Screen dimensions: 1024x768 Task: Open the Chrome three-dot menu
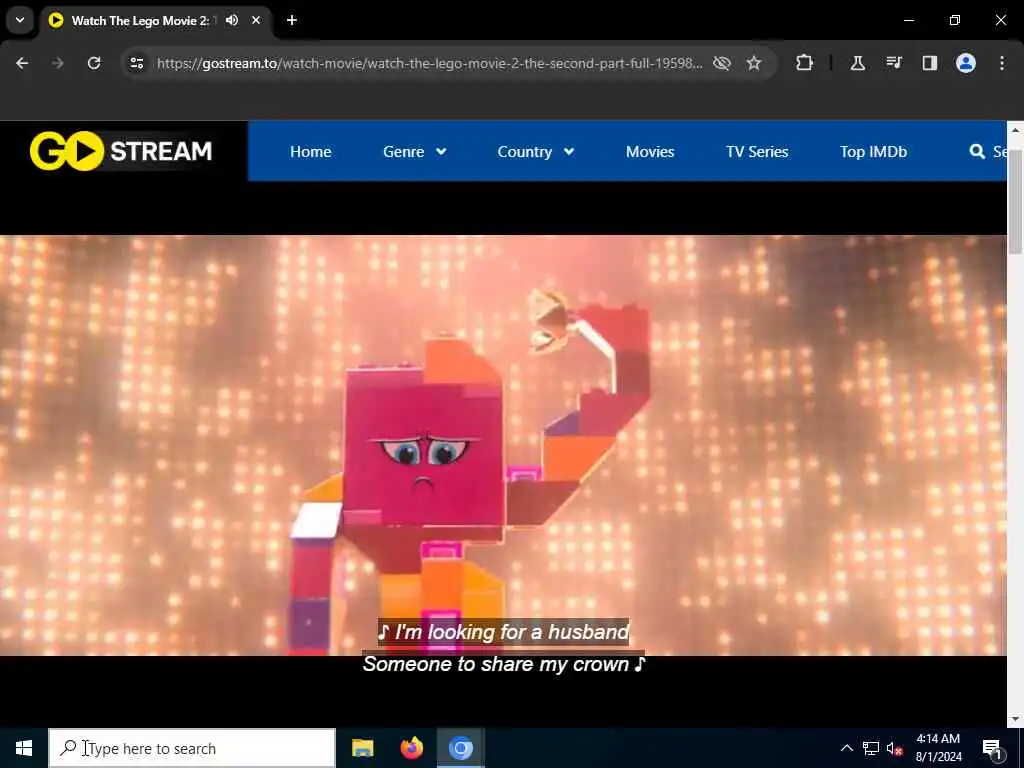click(x=1002, y=63)
